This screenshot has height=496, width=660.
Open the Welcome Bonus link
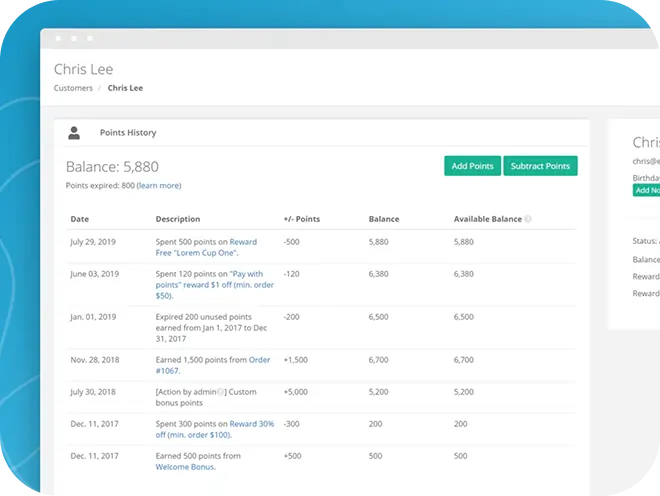(x=185, y=467)
